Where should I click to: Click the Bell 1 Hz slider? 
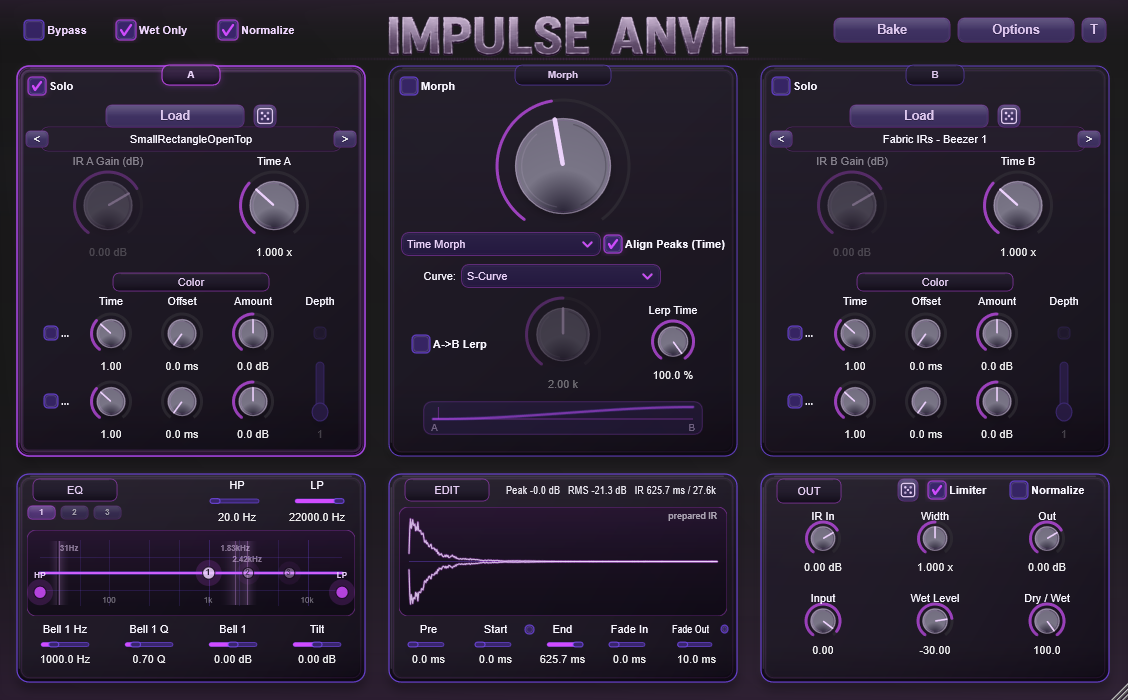(65, 645)
